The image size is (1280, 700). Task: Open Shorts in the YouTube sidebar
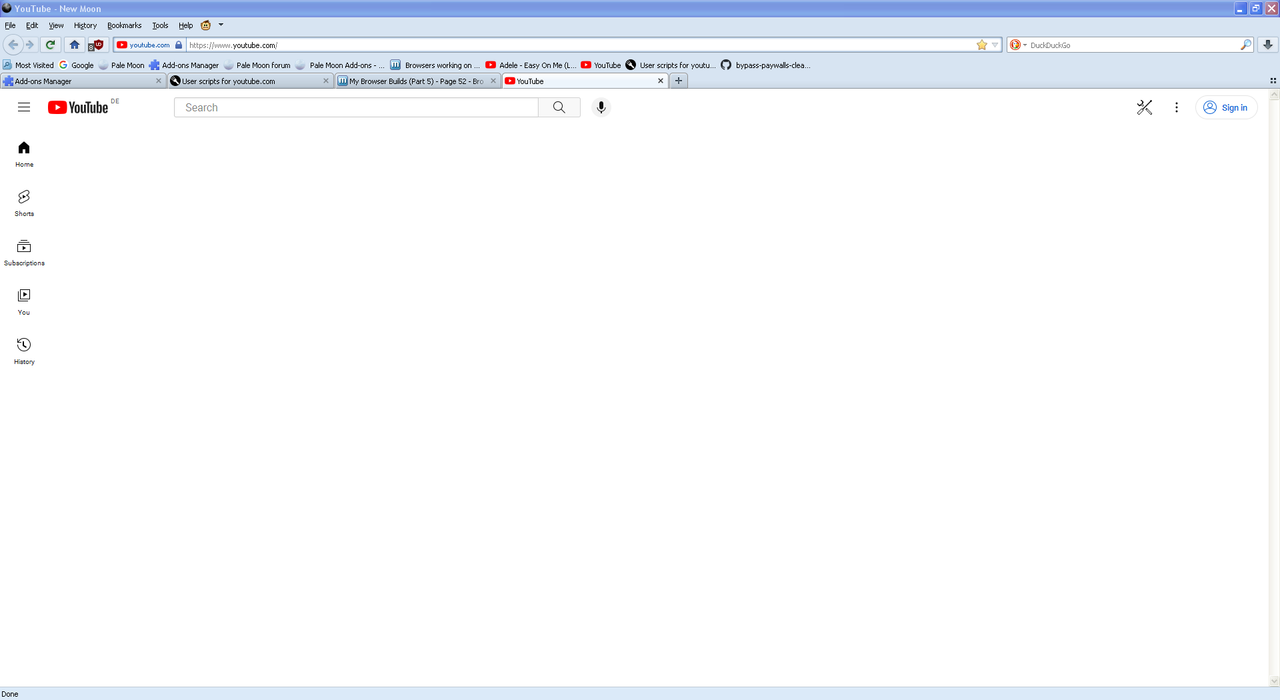tap(24, 203)
